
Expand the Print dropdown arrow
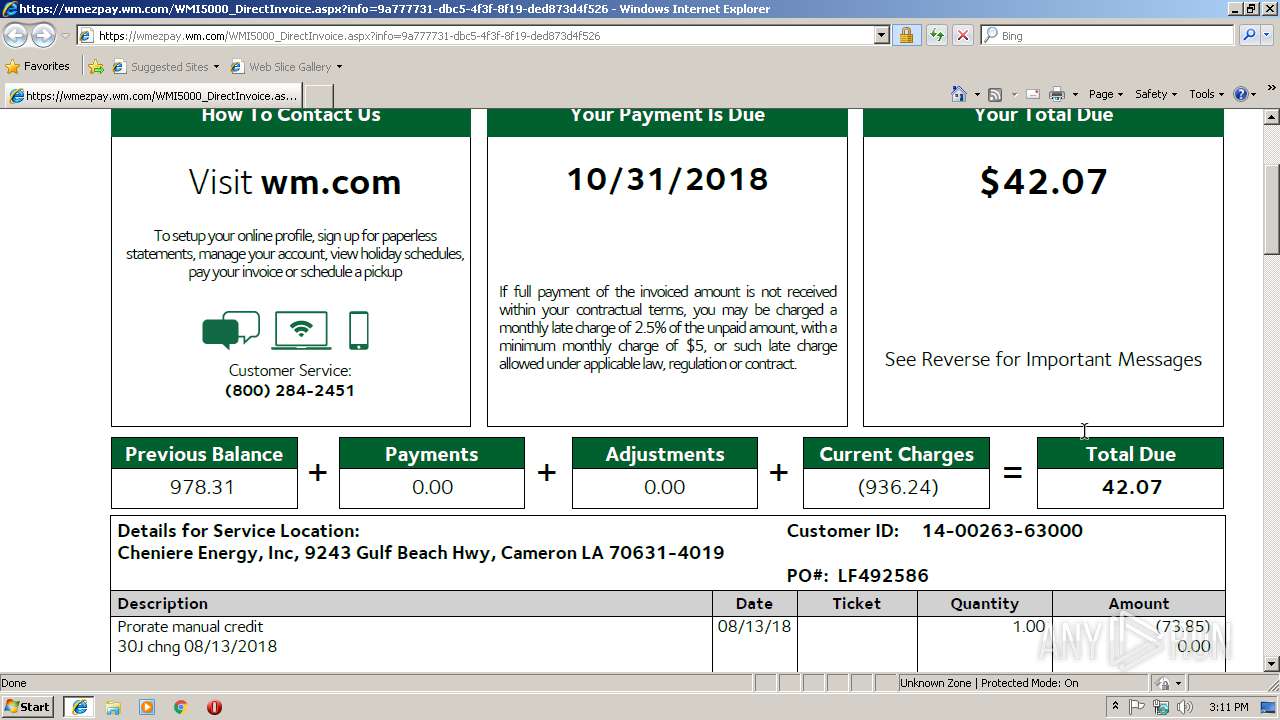tap(1075, 95)
